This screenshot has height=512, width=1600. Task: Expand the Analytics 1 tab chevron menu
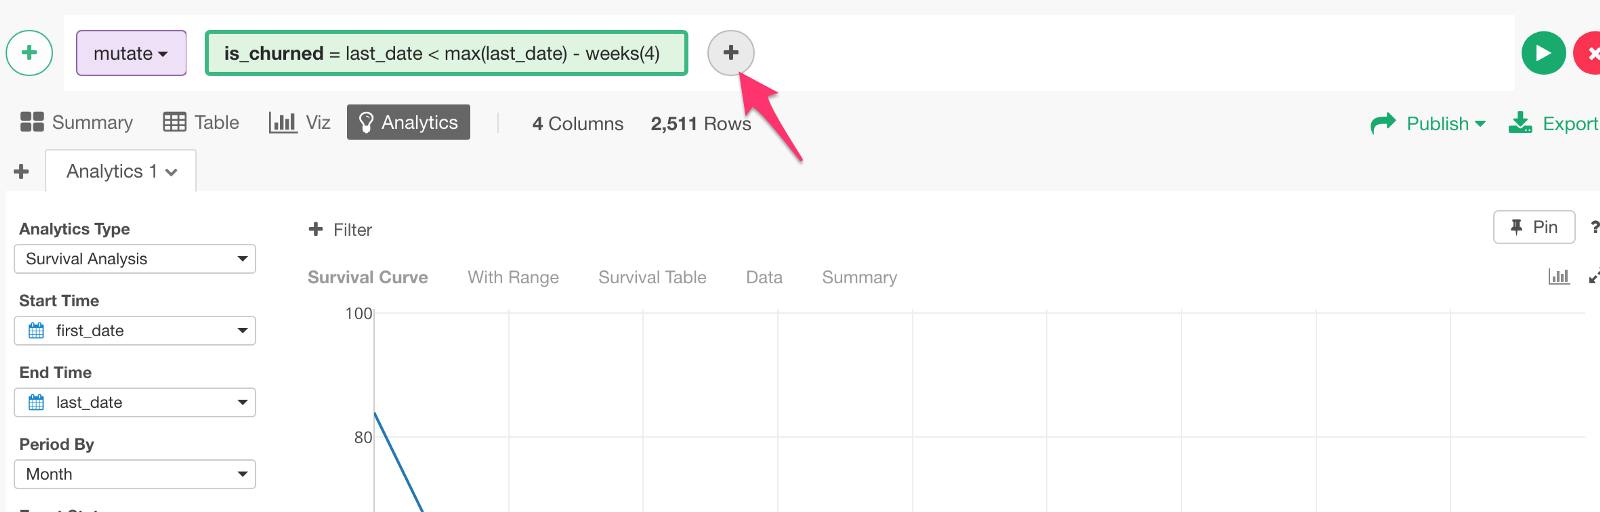point(172,172)
